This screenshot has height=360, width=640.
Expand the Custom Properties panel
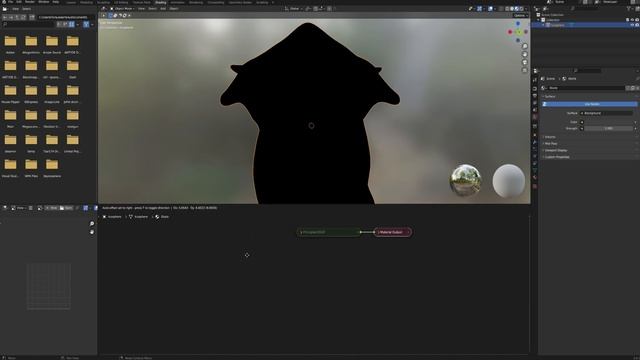[557, 157]
